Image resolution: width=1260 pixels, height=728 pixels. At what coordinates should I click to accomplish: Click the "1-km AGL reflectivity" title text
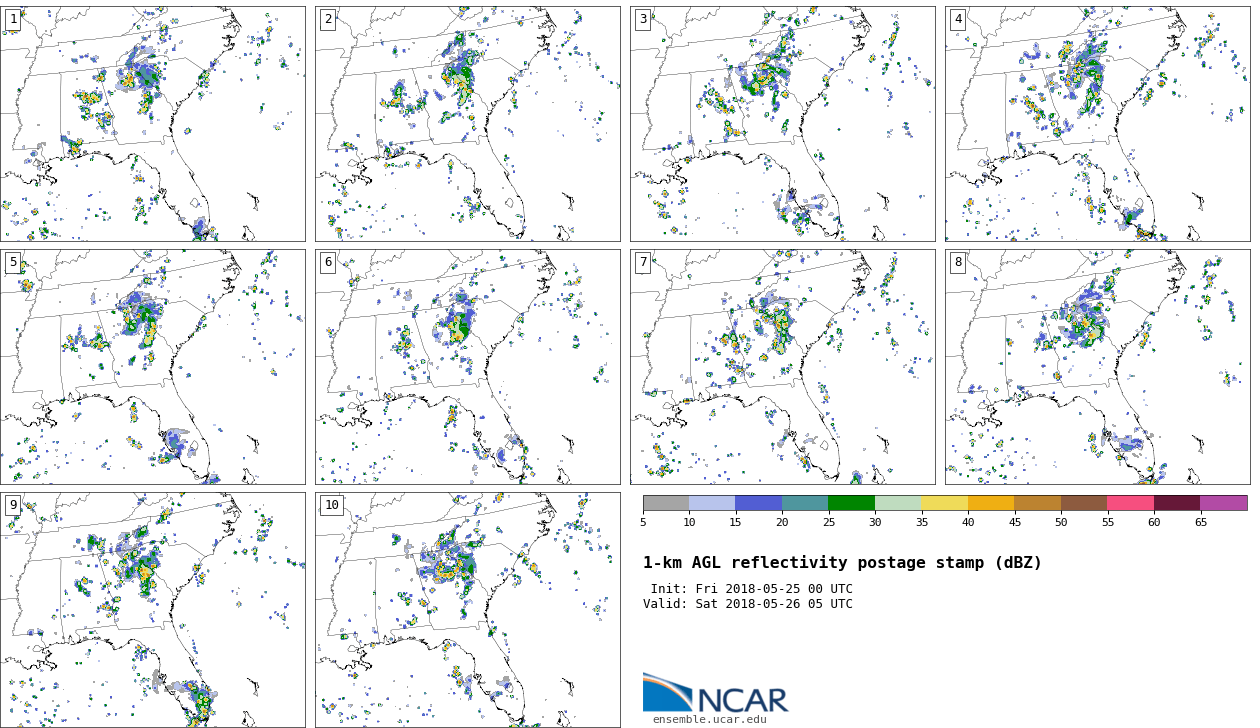pos(842,563)
